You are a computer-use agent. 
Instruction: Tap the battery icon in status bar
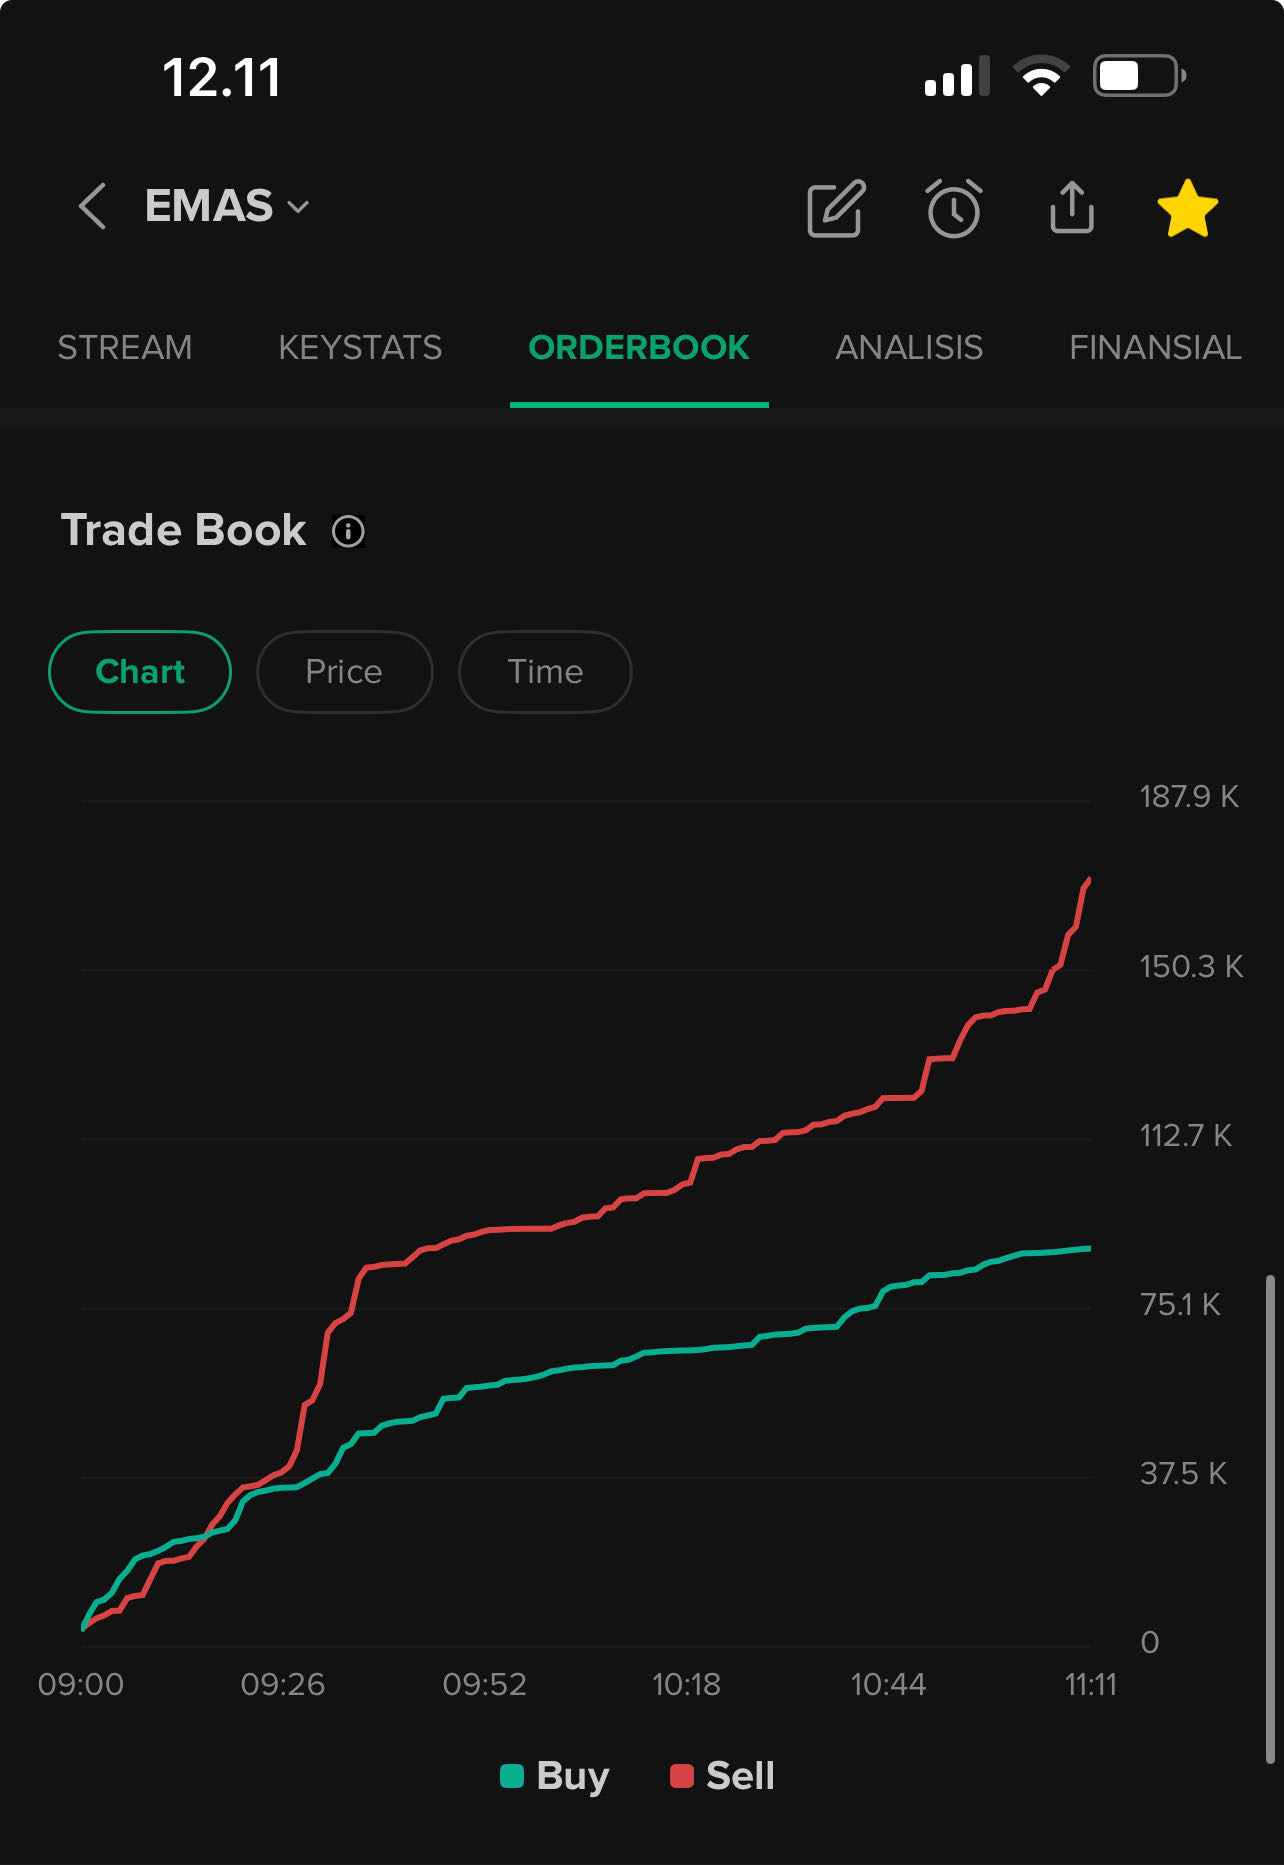[1139, 76]
